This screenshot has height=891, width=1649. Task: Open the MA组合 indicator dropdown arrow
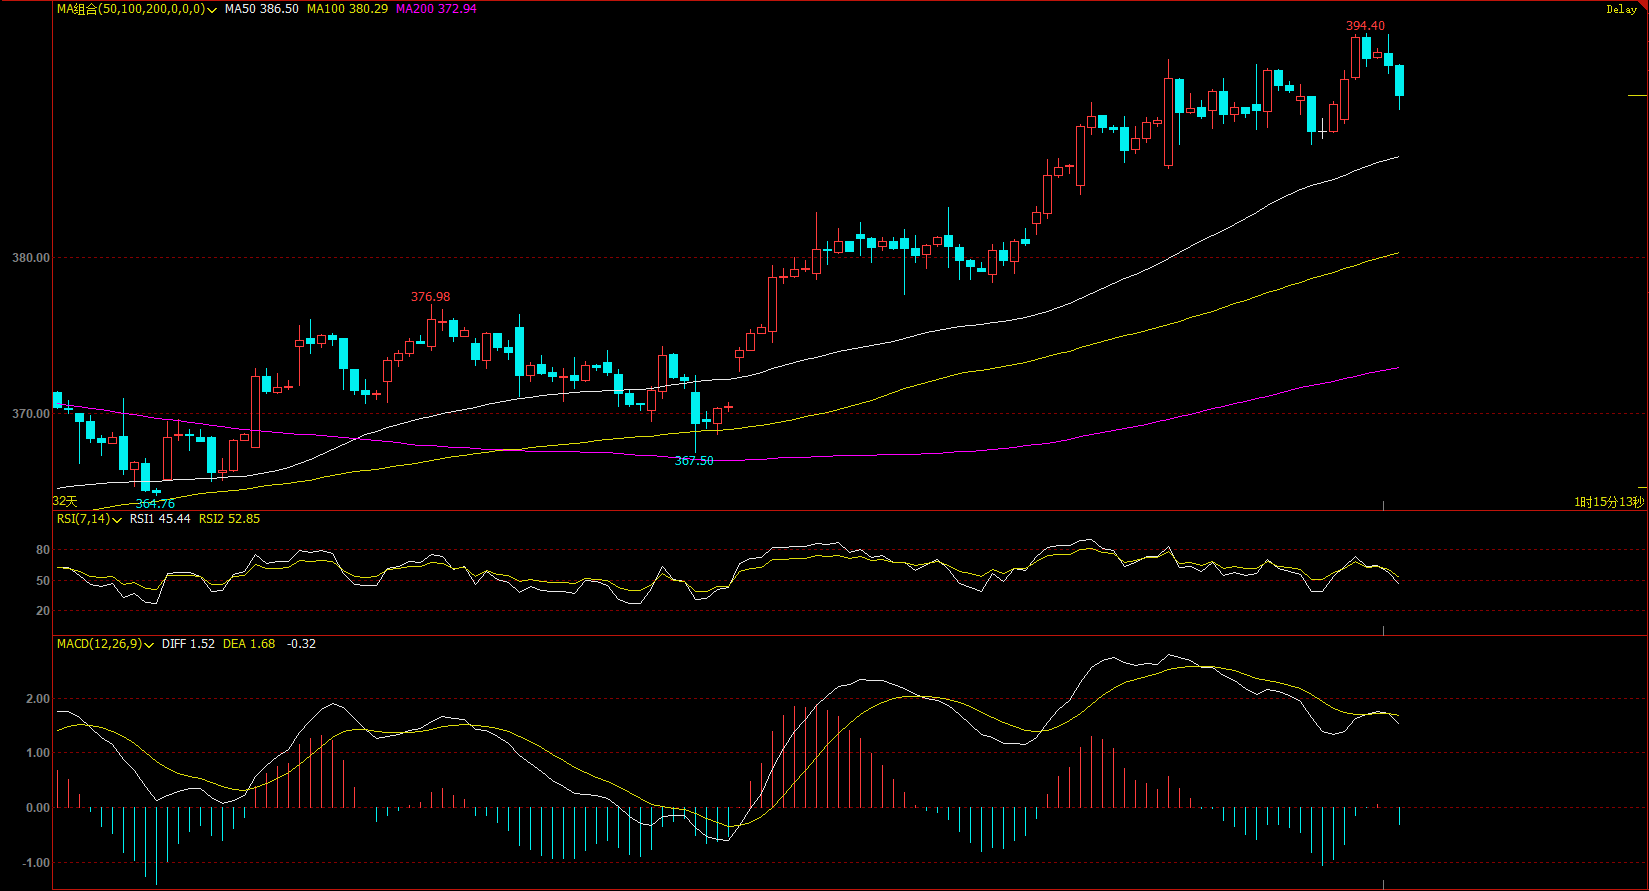pyautogui.click(x=213, y=10)
